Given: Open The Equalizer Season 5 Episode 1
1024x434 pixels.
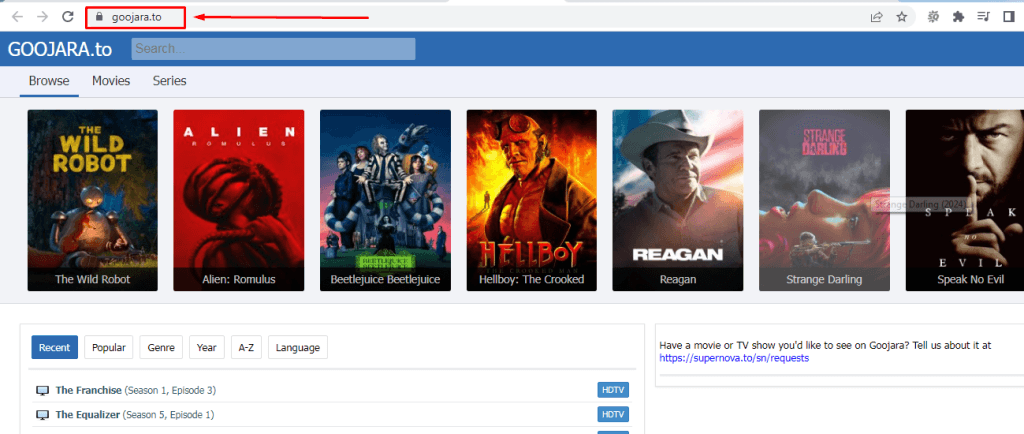Looking at the screenshot, I should (x=135, y=414).
